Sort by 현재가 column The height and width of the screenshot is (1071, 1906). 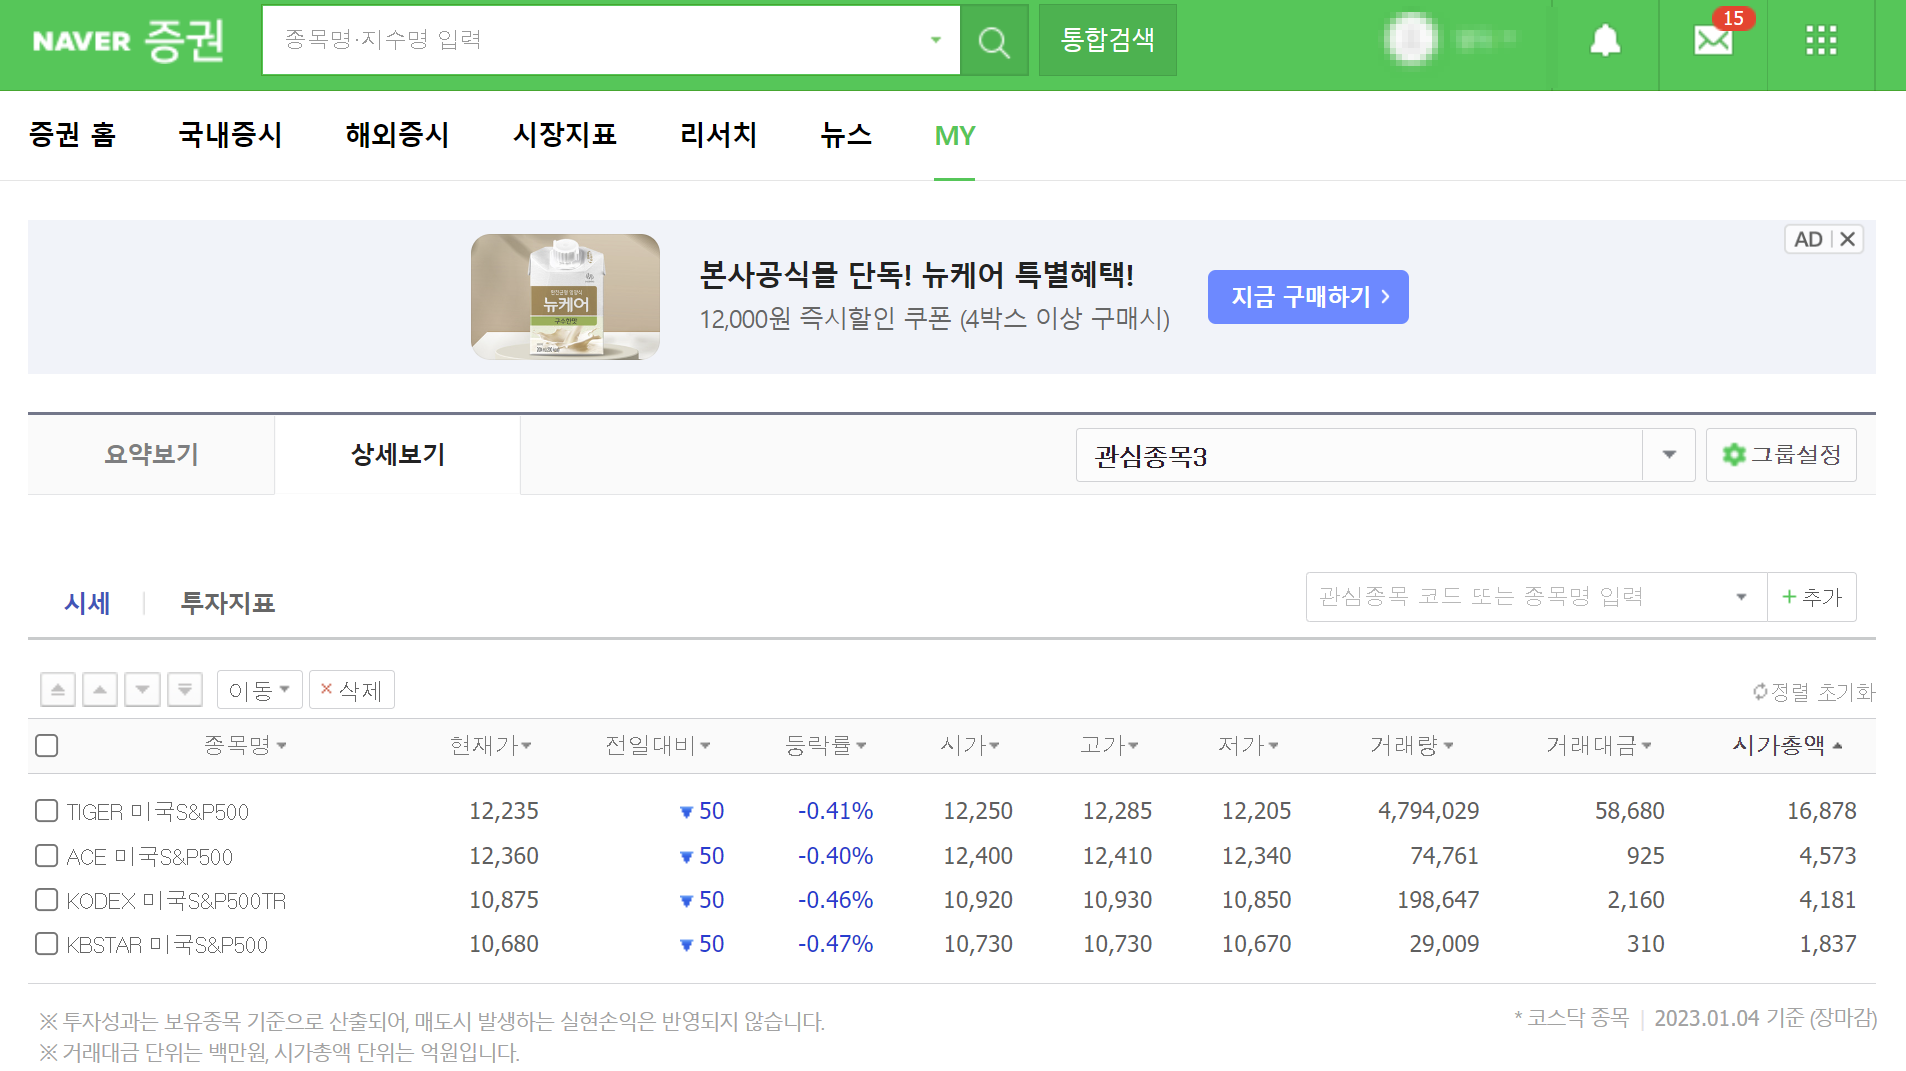point(490,745)
